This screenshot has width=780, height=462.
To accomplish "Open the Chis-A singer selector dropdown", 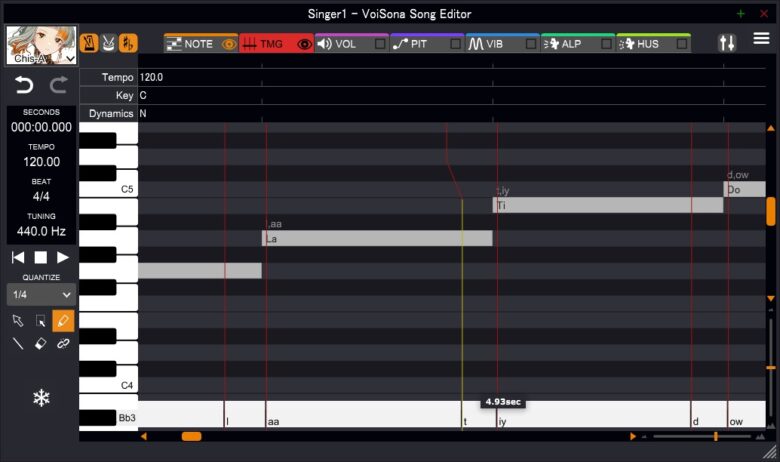I will click(x=41, y=59).
